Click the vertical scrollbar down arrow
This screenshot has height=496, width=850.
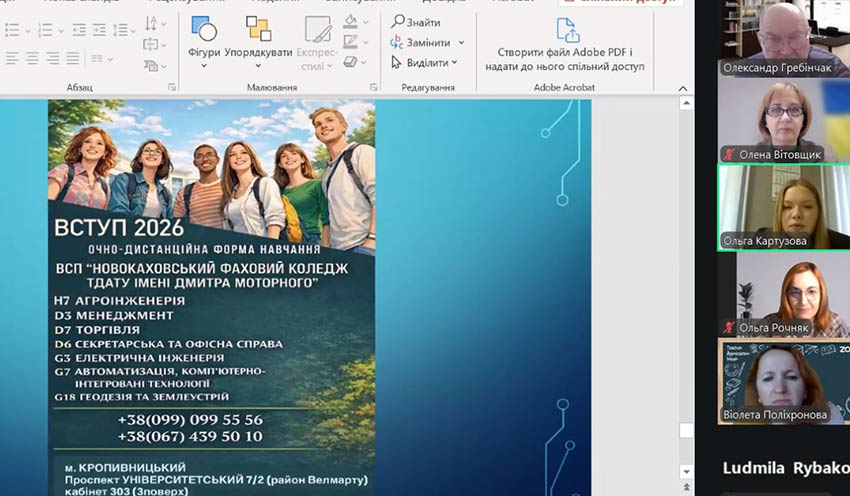tap(685, 471)
